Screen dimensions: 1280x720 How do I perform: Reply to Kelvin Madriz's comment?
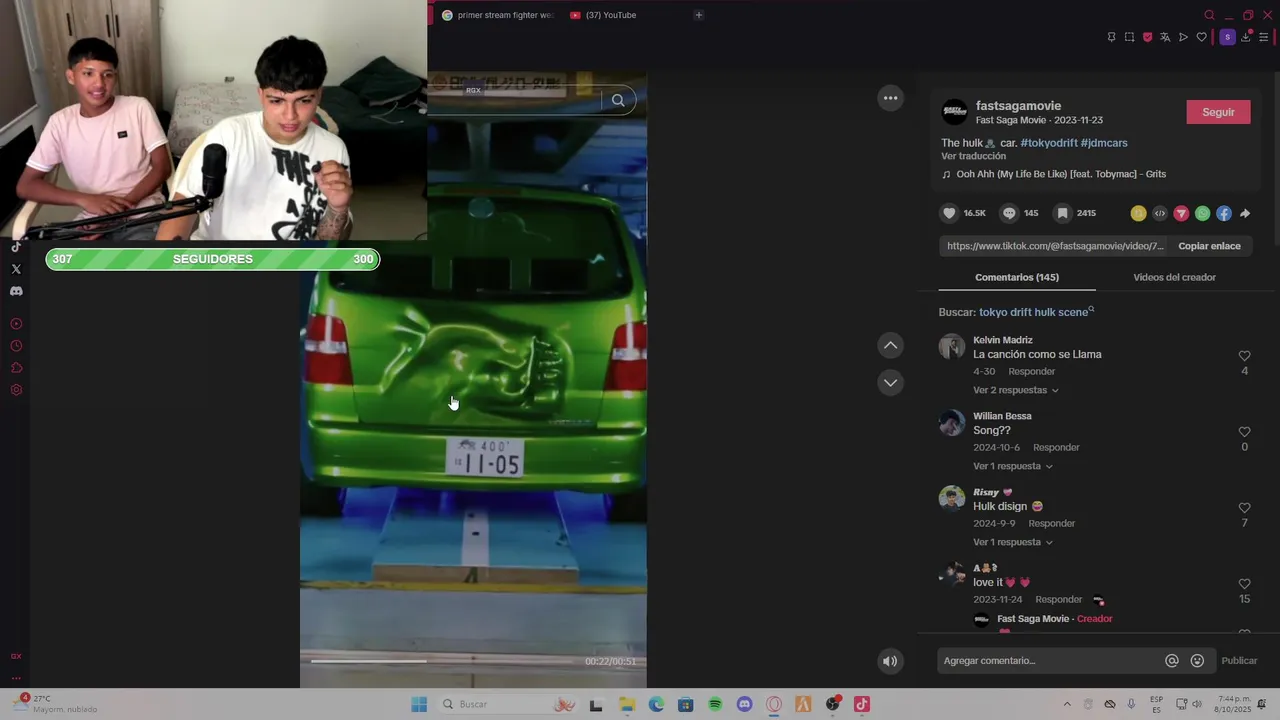[x=1031, y=371]
